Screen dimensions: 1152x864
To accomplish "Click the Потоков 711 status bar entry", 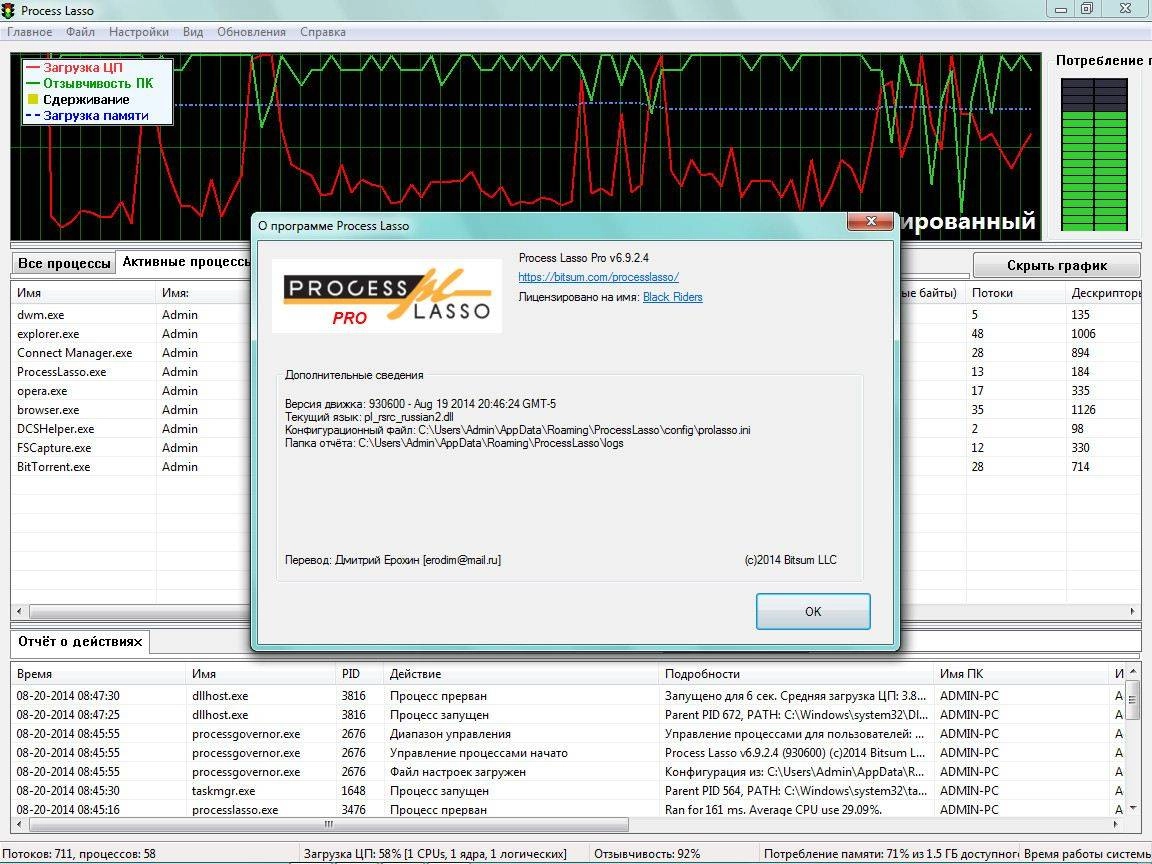I will pos(79,854).
